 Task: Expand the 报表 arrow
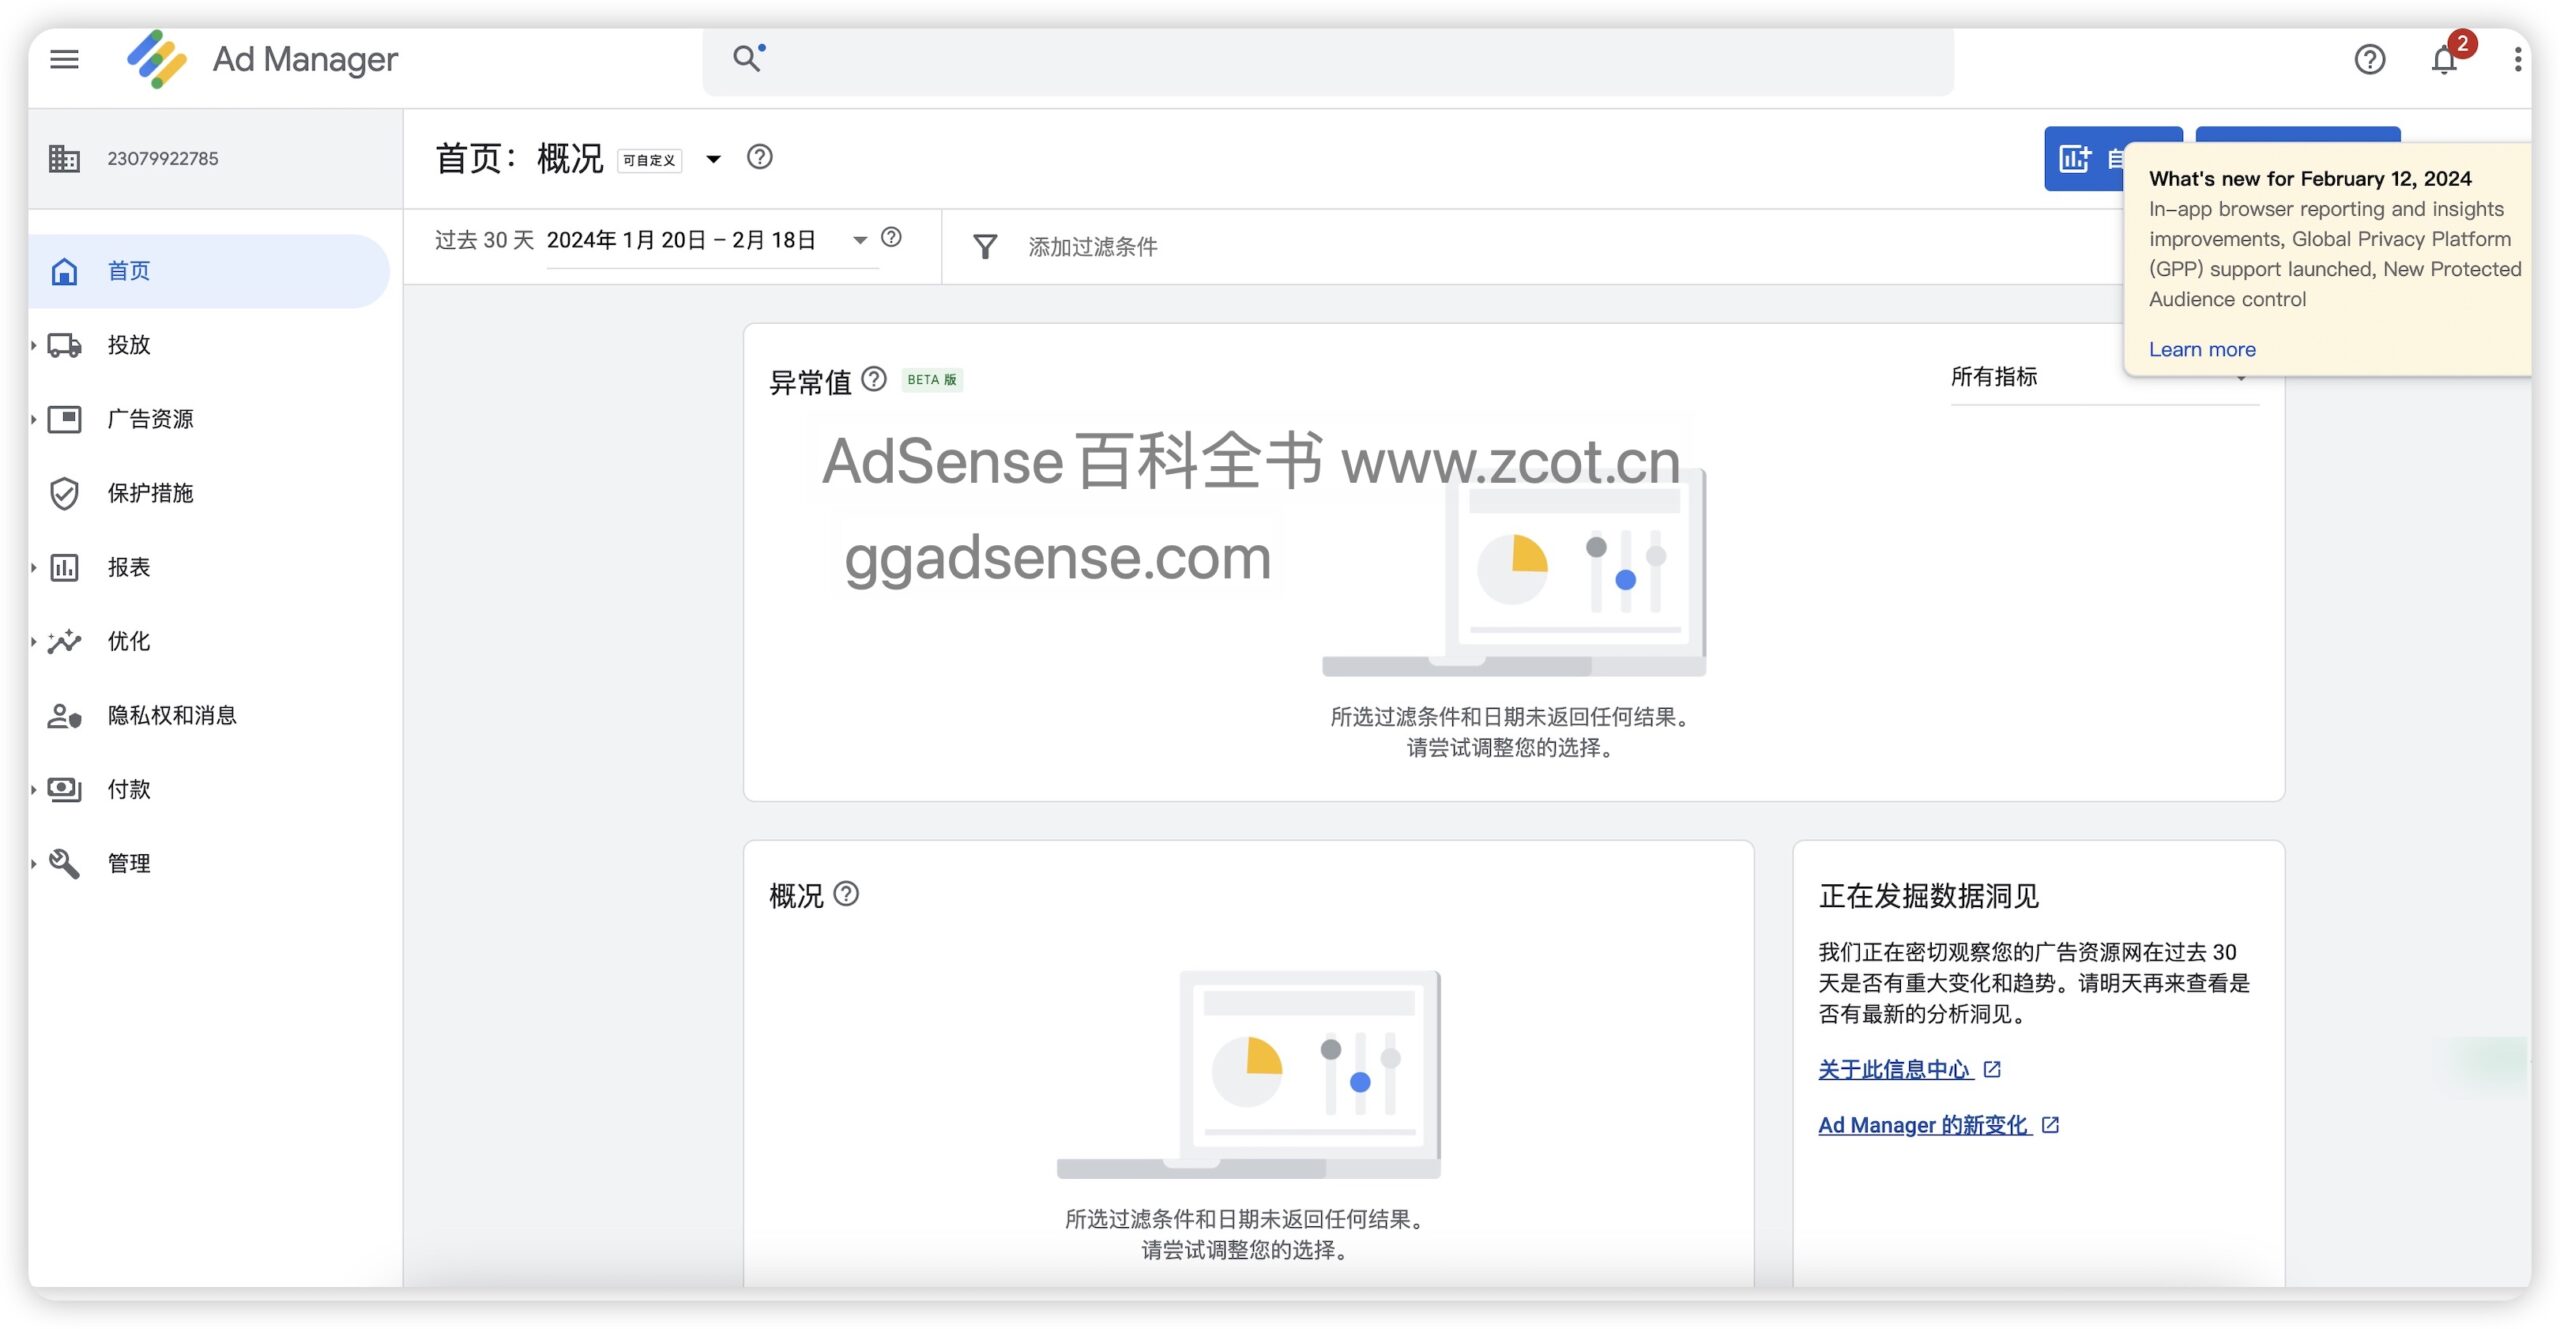coord(33,567)
